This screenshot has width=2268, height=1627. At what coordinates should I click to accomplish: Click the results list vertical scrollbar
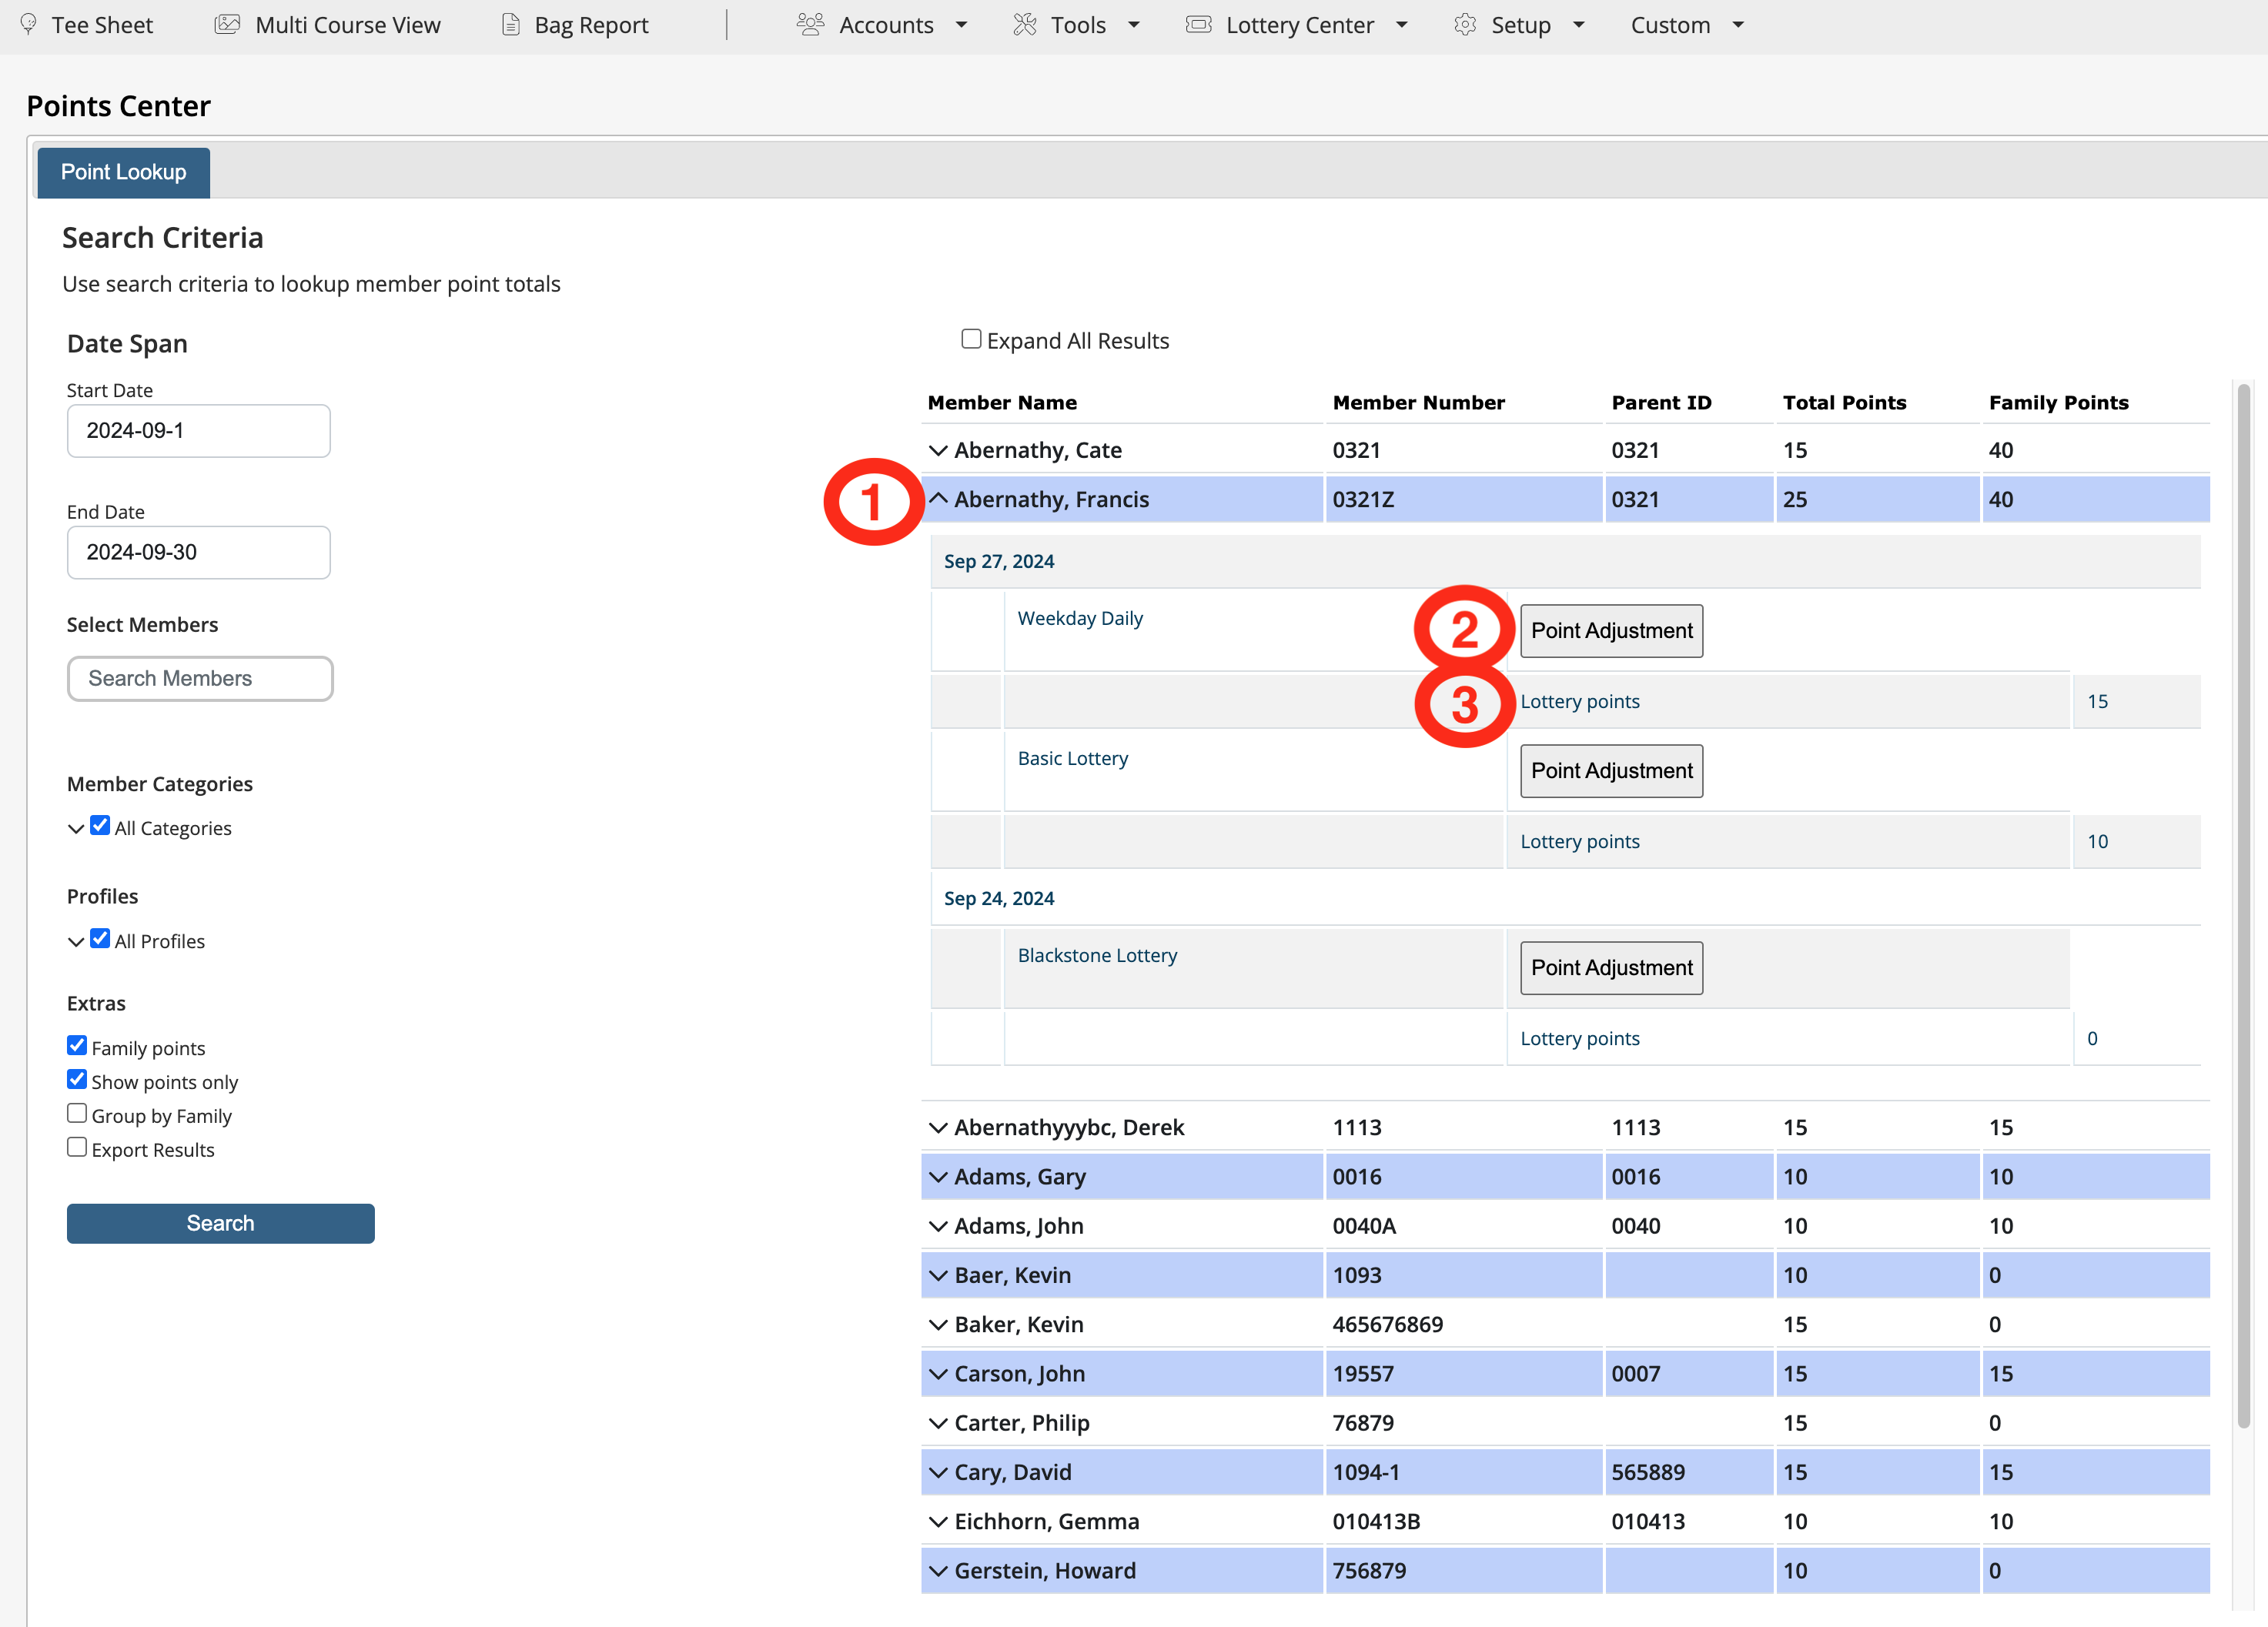[2243, 905]
